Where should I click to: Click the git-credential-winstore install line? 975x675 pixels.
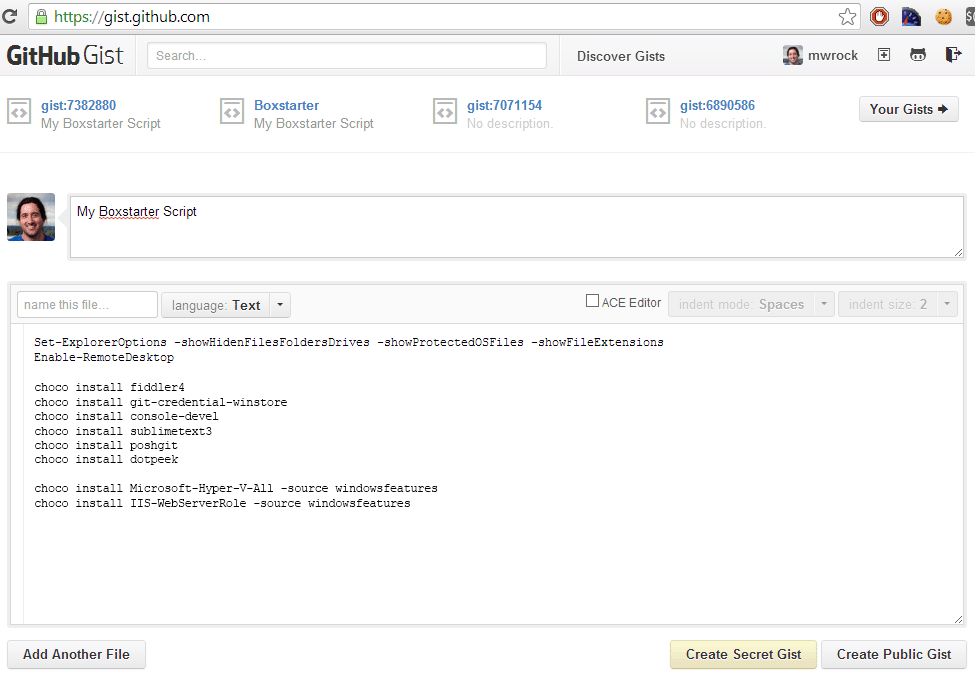[161, 402]
